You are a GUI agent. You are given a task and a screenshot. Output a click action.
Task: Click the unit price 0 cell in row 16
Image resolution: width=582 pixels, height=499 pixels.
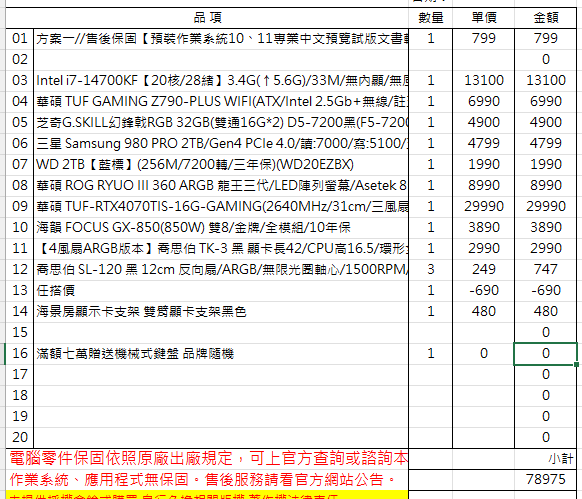(x=484, y=353)
